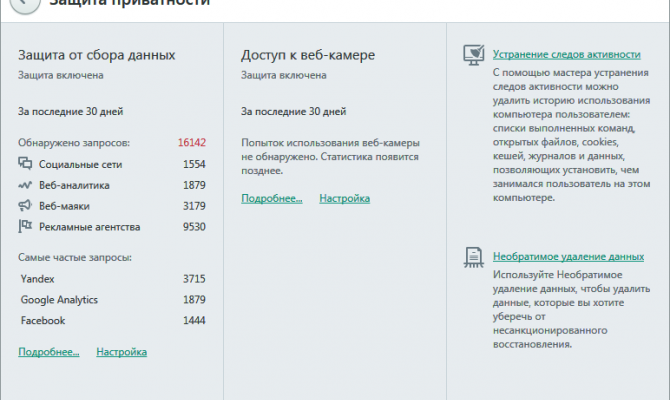This screenshot has width=670, height=400.
Task: Click the web analytics graph icon
Action: [x=25, y=185]
